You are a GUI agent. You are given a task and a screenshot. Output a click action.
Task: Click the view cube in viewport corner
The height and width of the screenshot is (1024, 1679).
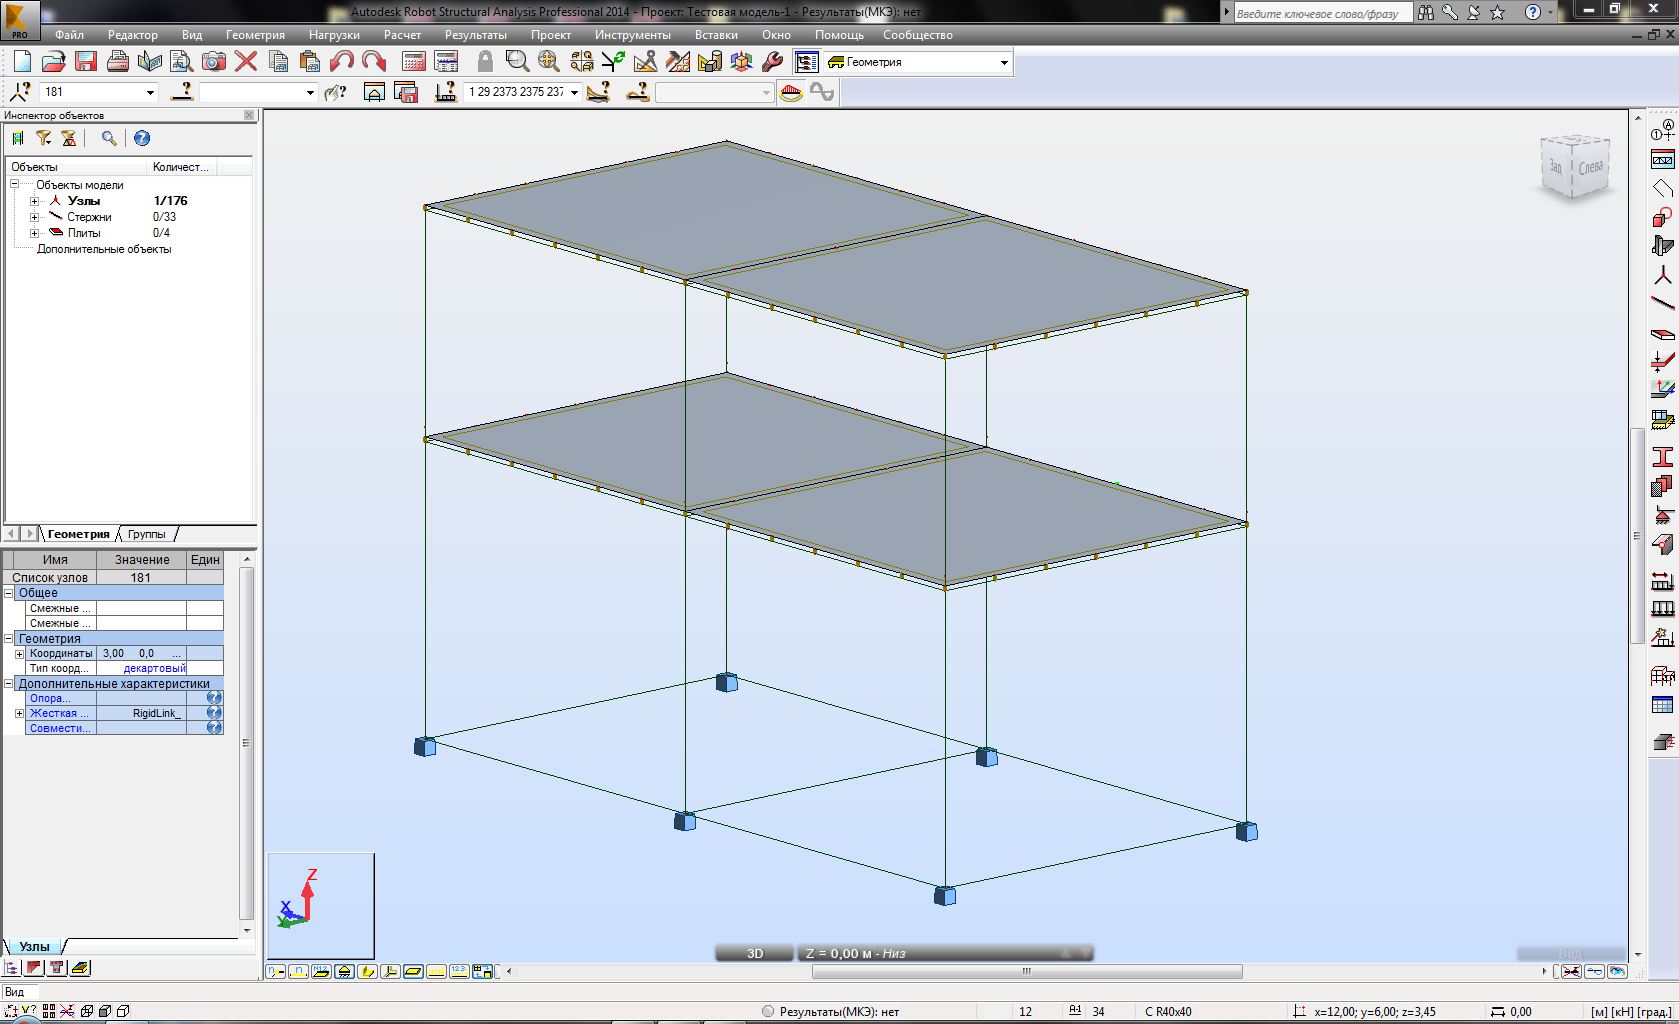(x=1575, y=167)
